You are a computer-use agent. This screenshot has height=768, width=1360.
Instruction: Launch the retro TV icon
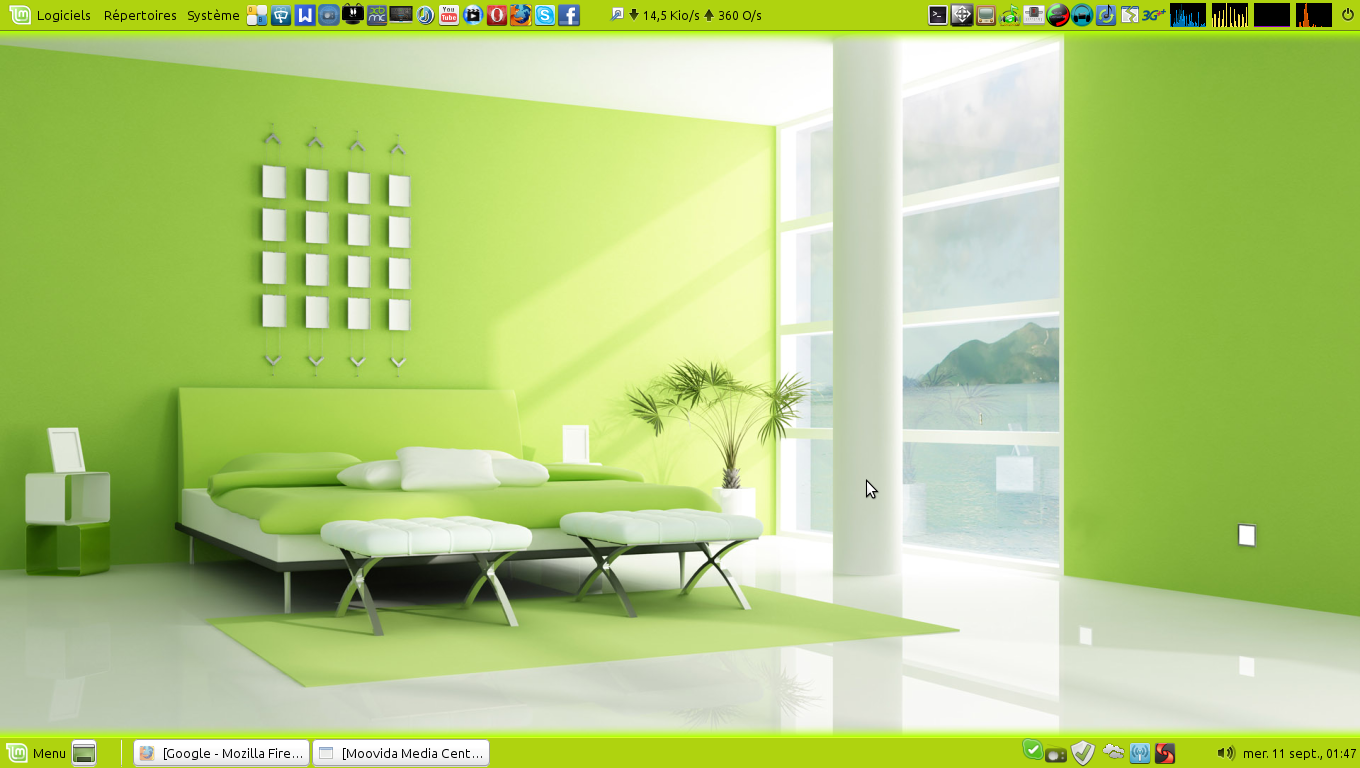tap(986, 15)
